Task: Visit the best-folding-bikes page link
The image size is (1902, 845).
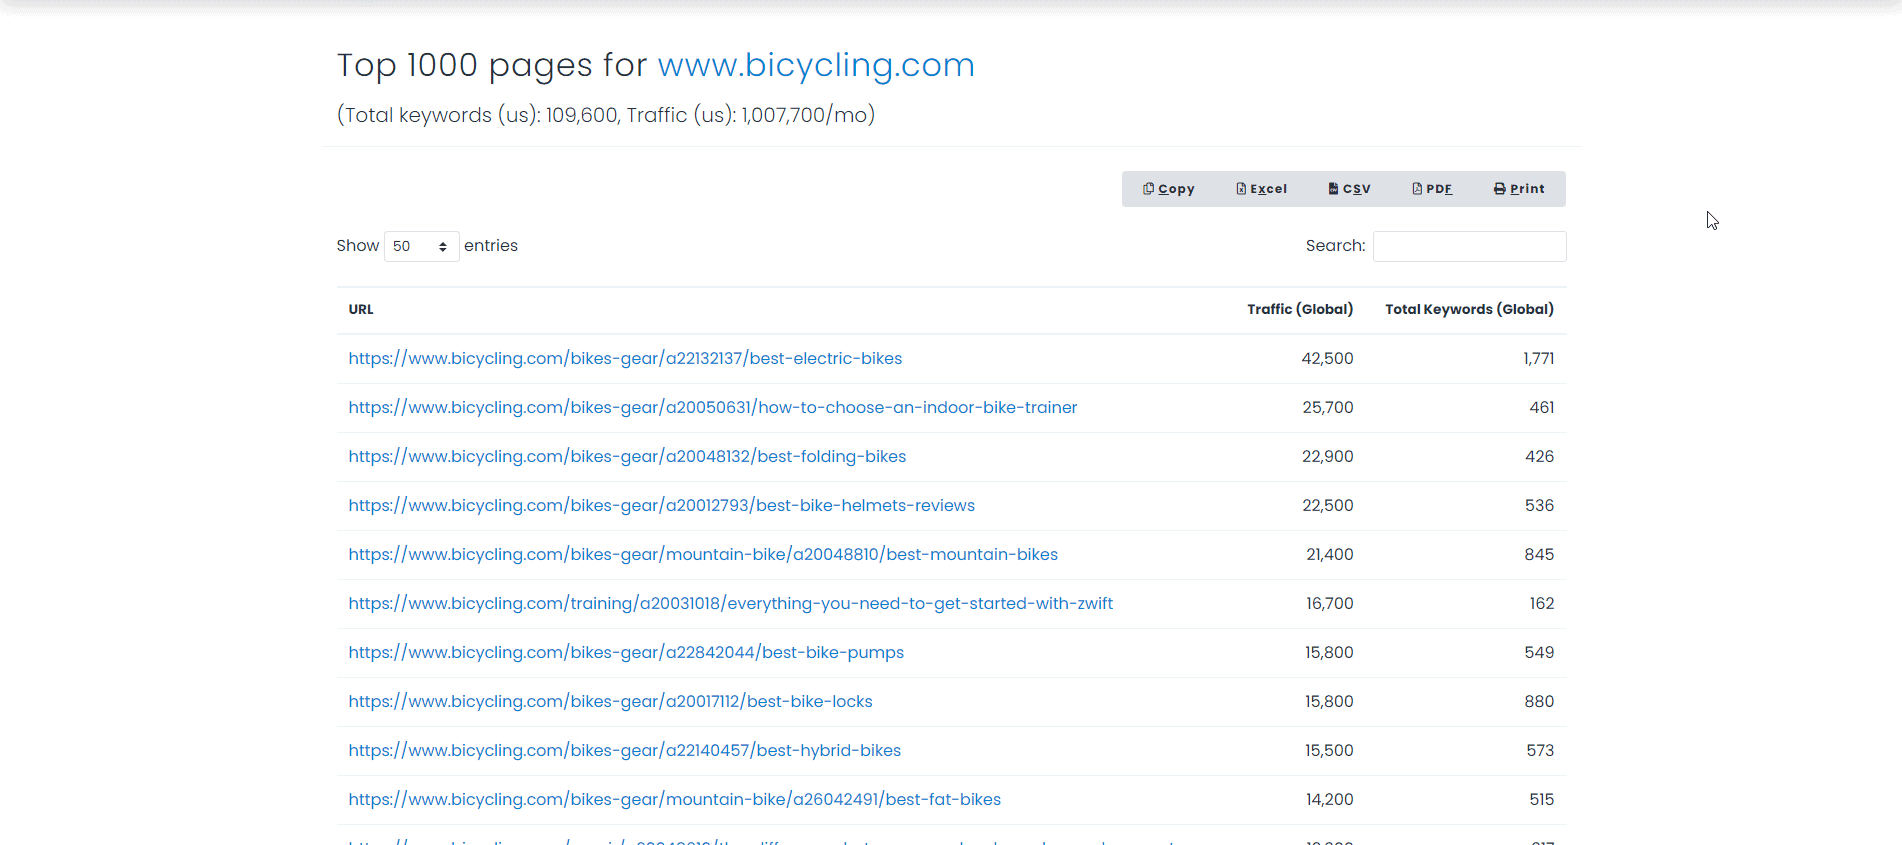Action: click(x=627, y=457)
